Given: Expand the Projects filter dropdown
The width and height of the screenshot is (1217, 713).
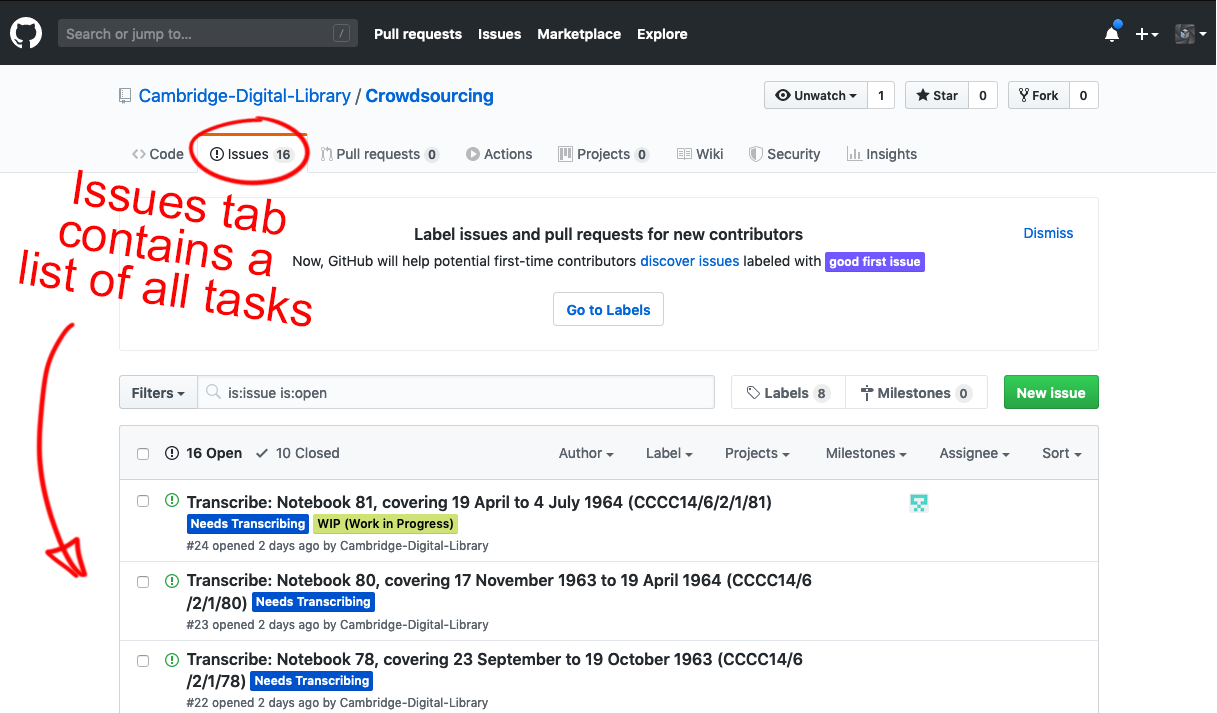Looking at the screenshot, I should point(757,453).
